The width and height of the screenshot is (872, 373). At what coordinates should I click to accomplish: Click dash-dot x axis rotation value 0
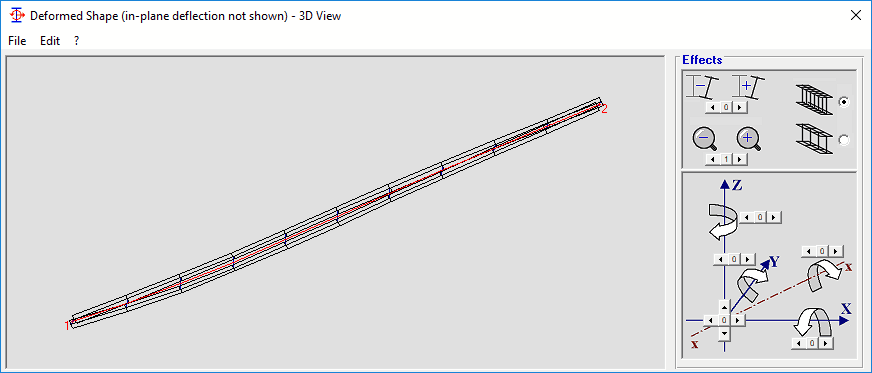coord(823,251)
